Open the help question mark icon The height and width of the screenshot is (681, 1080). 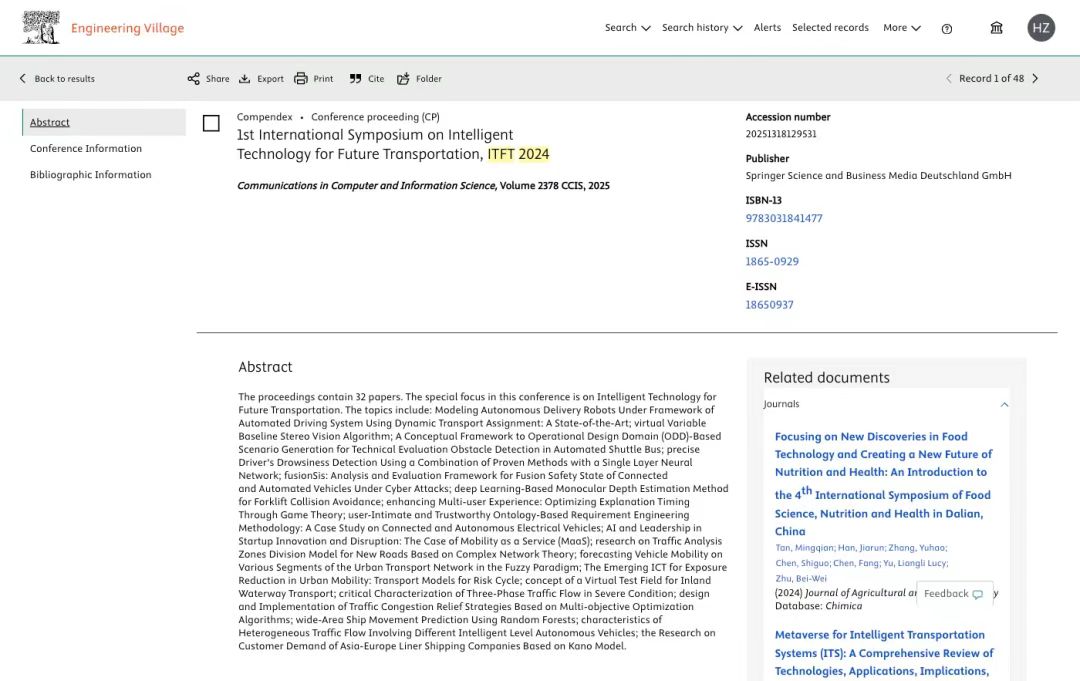[947, 29]
